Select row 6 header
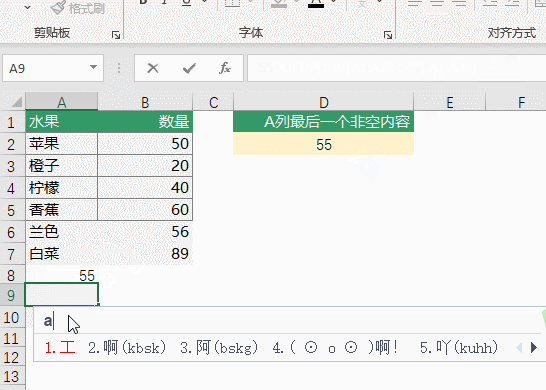This screenshot has width=546, height=390. pos(12,232)
